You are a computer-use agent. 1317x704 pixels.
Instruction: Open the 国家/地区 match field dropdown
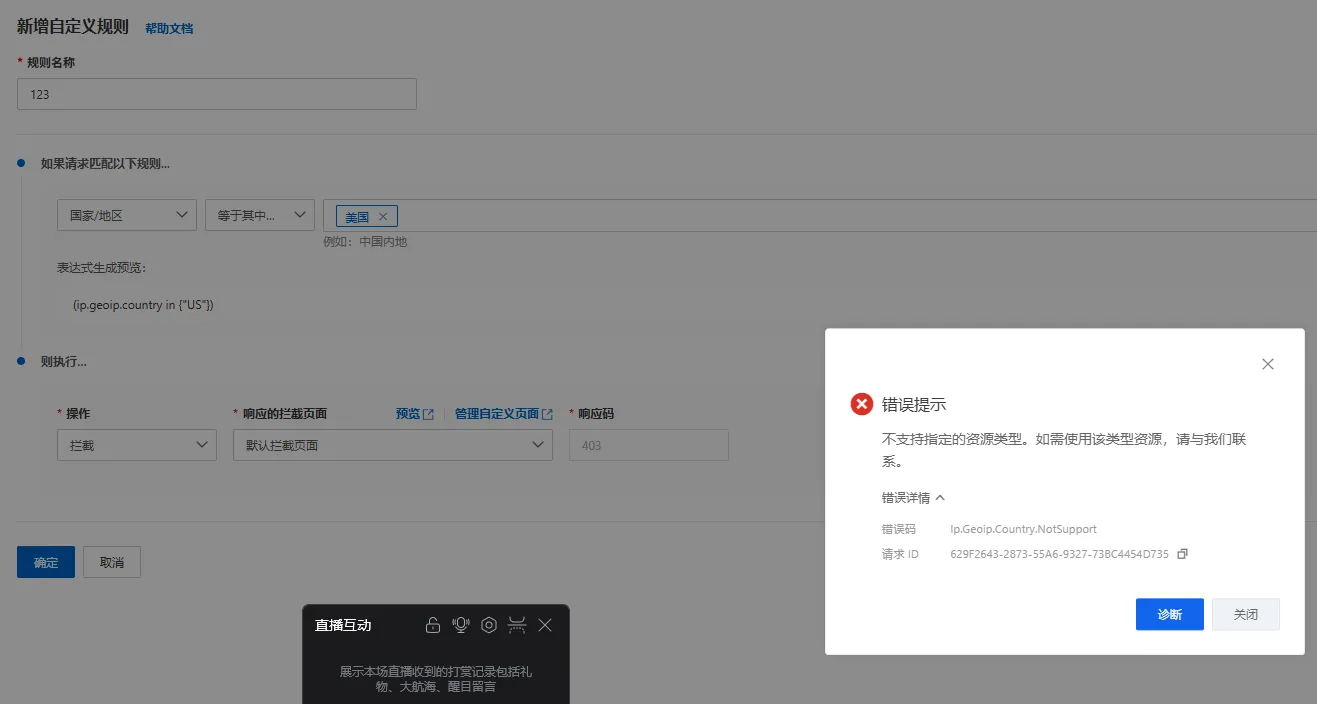click(126, 215)
